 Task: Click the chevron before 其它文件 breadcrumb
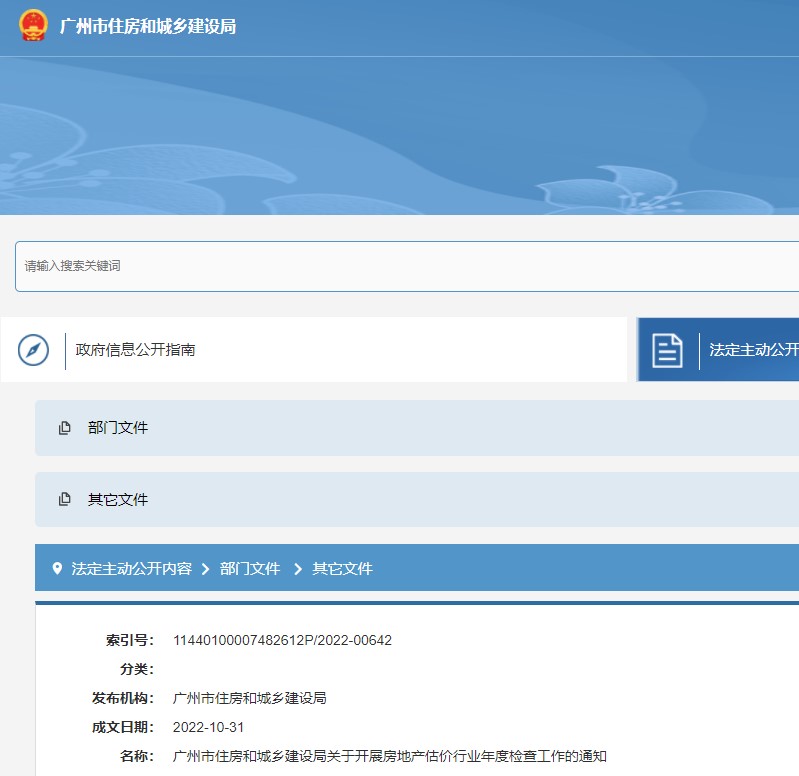297,569
